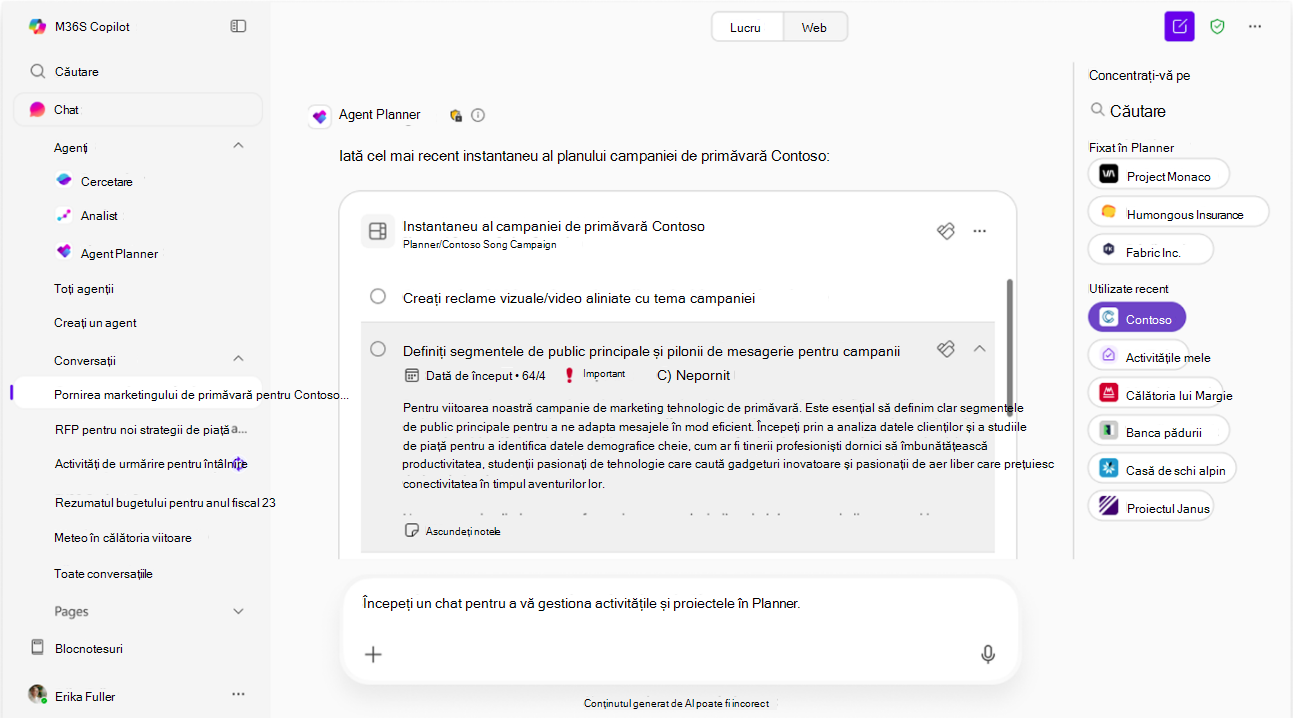Screen dimensions: 1293x718
Task: Mark 'Definiți segmentele de public' task complete
Action: click(x=378, y=349)
